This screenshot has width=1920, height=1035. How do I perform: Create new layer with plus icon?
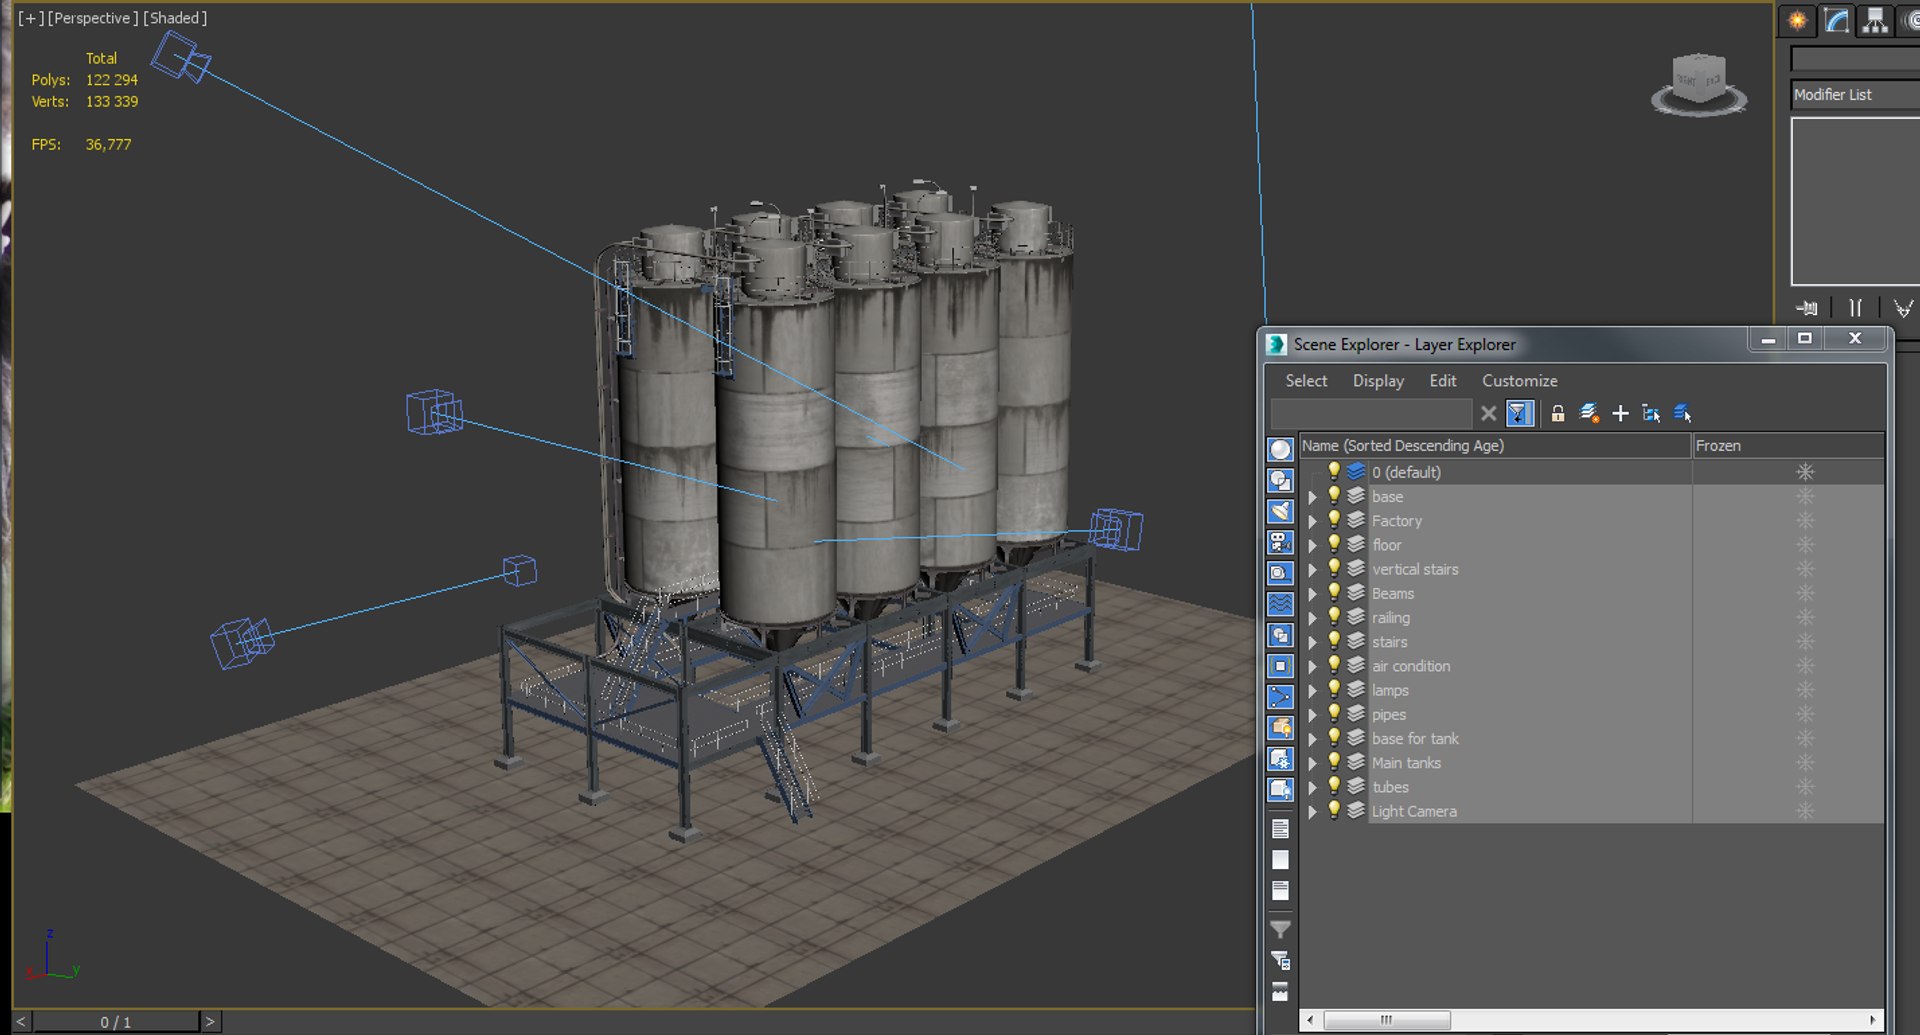click(1620, 413)
